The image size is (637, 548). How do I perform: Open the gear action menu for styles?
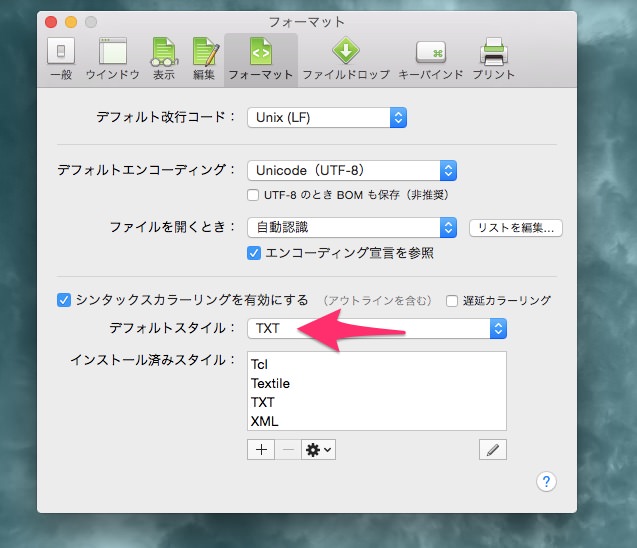click(318, 450)
